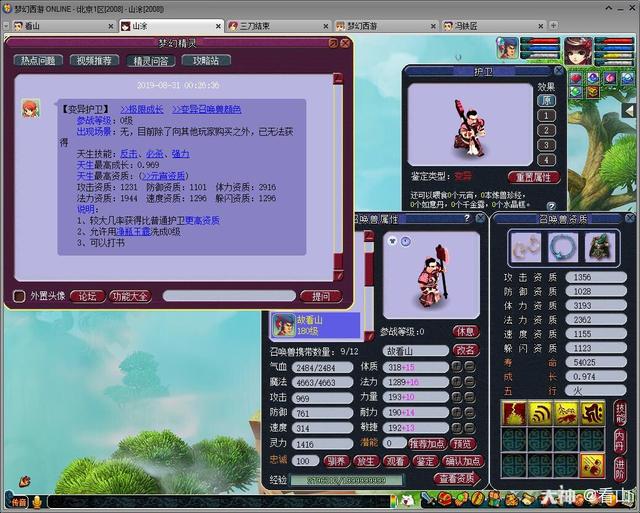The height and width of the screenshot is (513, 640).
Task: Click the 推荐加点 button
Action: click(x=427, y=443)
